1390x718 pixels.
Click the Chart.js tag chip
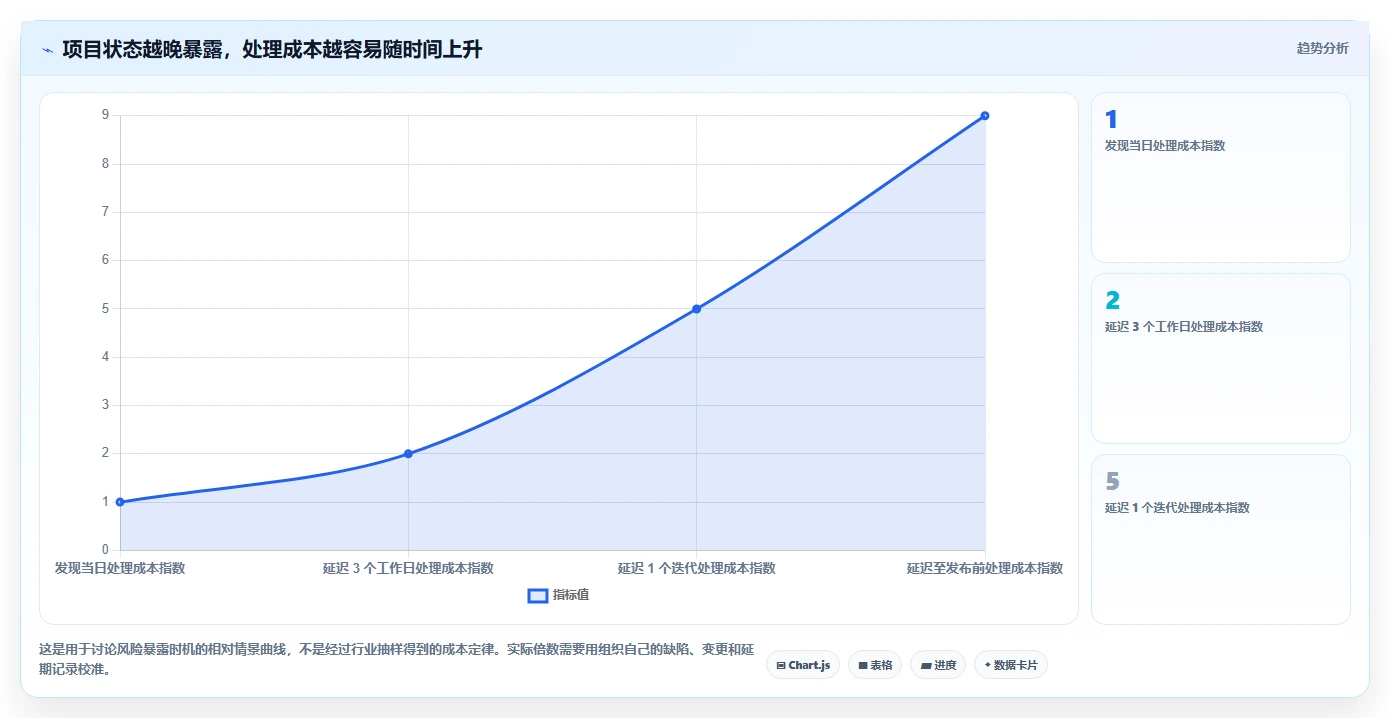(803, 665)
